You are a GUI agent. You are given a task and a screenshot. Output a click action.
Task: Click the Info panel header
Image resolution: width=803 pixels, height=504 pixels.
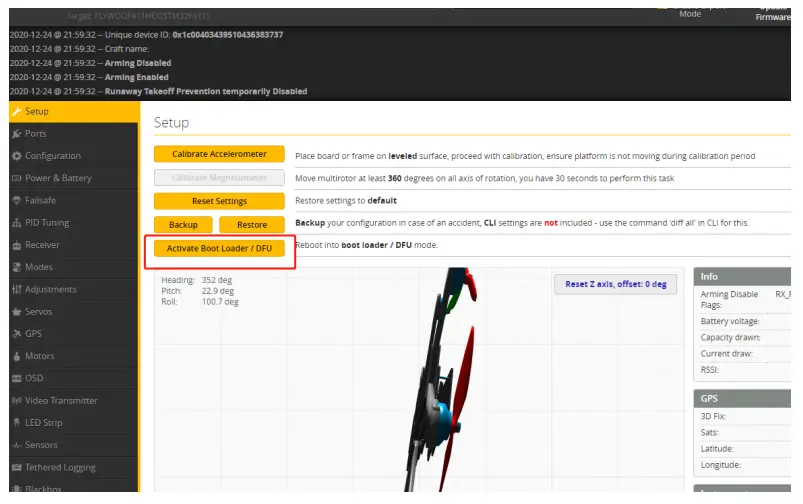[x=742, y=277]
